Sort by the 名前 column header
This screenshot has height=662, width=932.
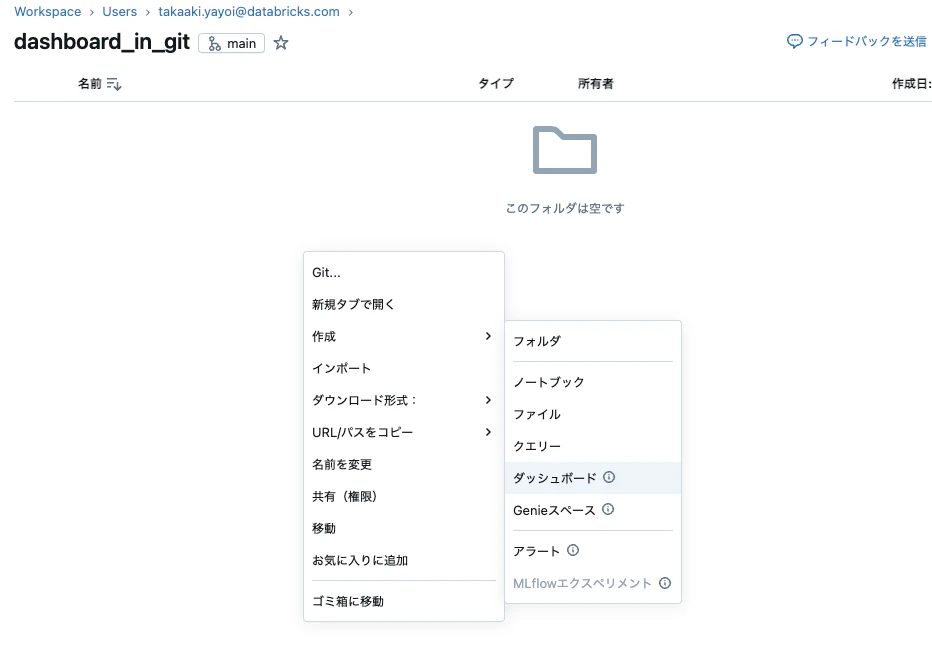click(x=90, y=84)
